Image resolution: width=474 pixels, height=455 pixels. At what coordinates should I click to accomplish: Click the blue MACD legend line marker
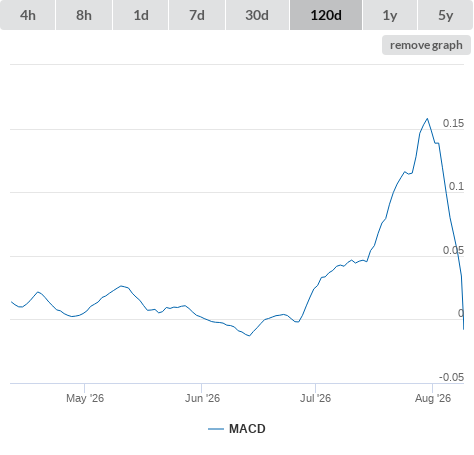(x=216, y=429)
